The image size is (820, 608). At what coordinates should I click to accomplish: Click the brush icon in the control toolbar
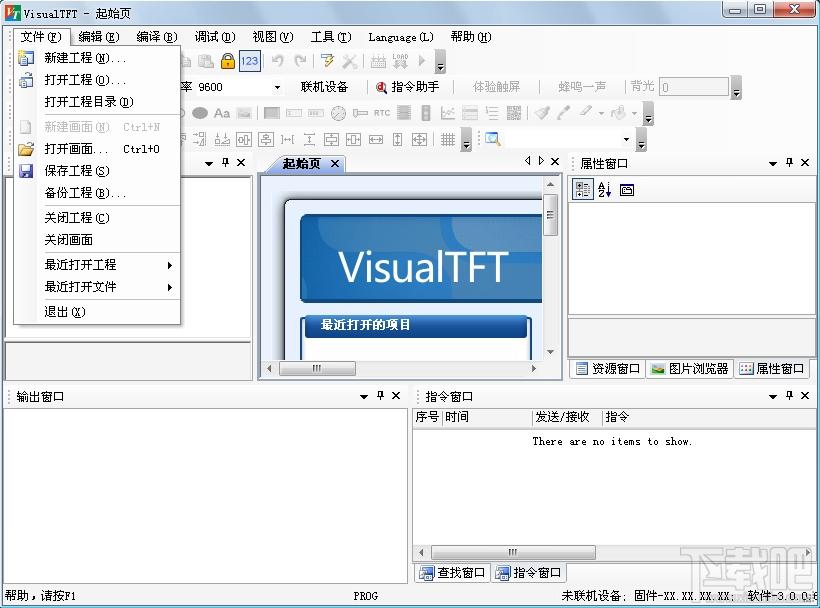point(542,112)
